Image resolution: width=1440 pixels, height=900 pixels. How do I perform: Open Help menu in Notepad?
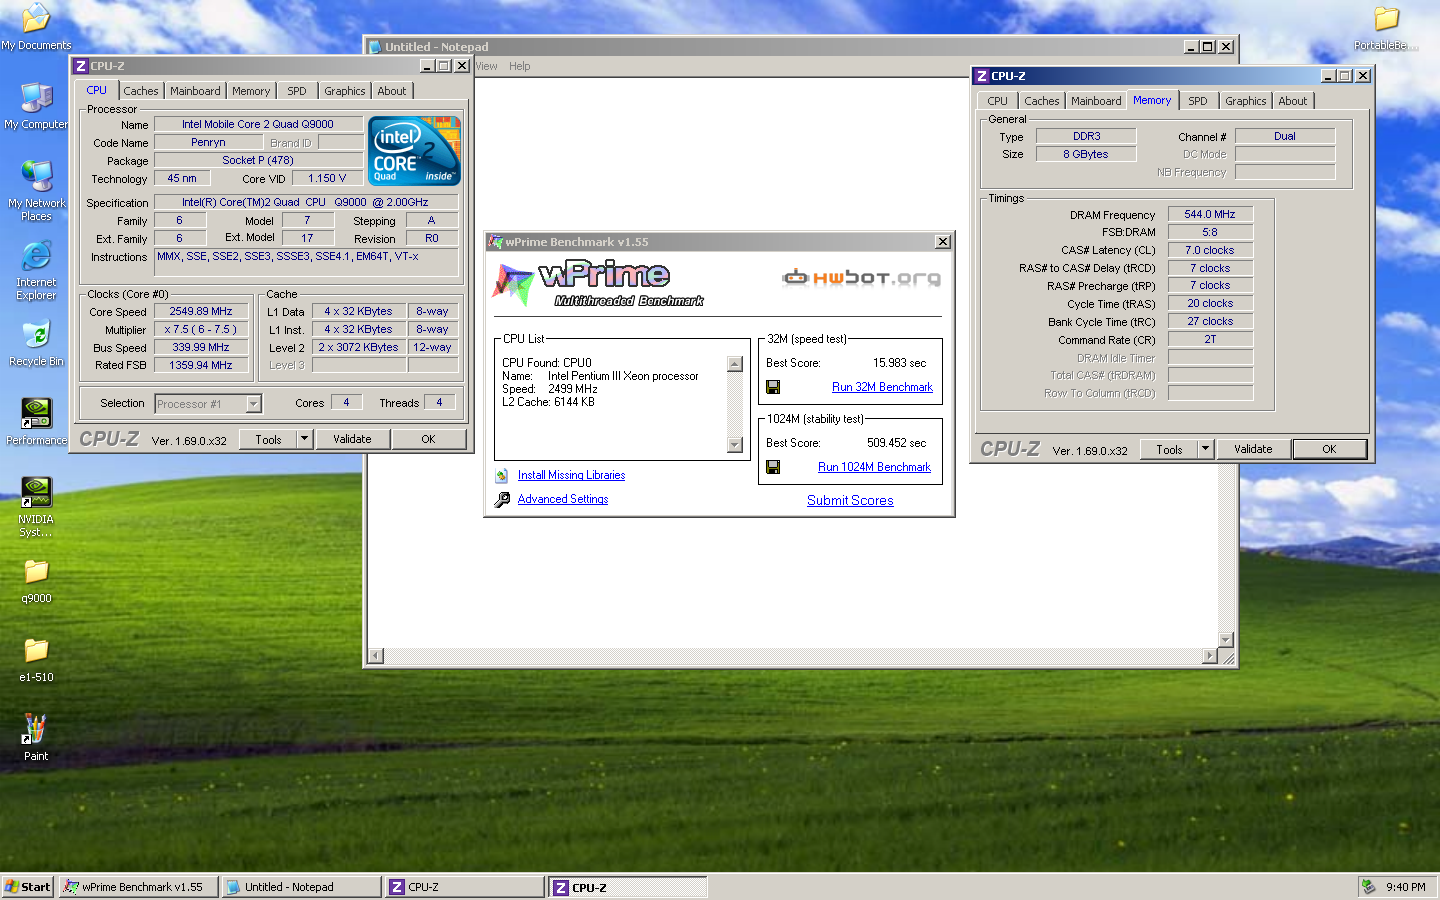tap(519, 66)
